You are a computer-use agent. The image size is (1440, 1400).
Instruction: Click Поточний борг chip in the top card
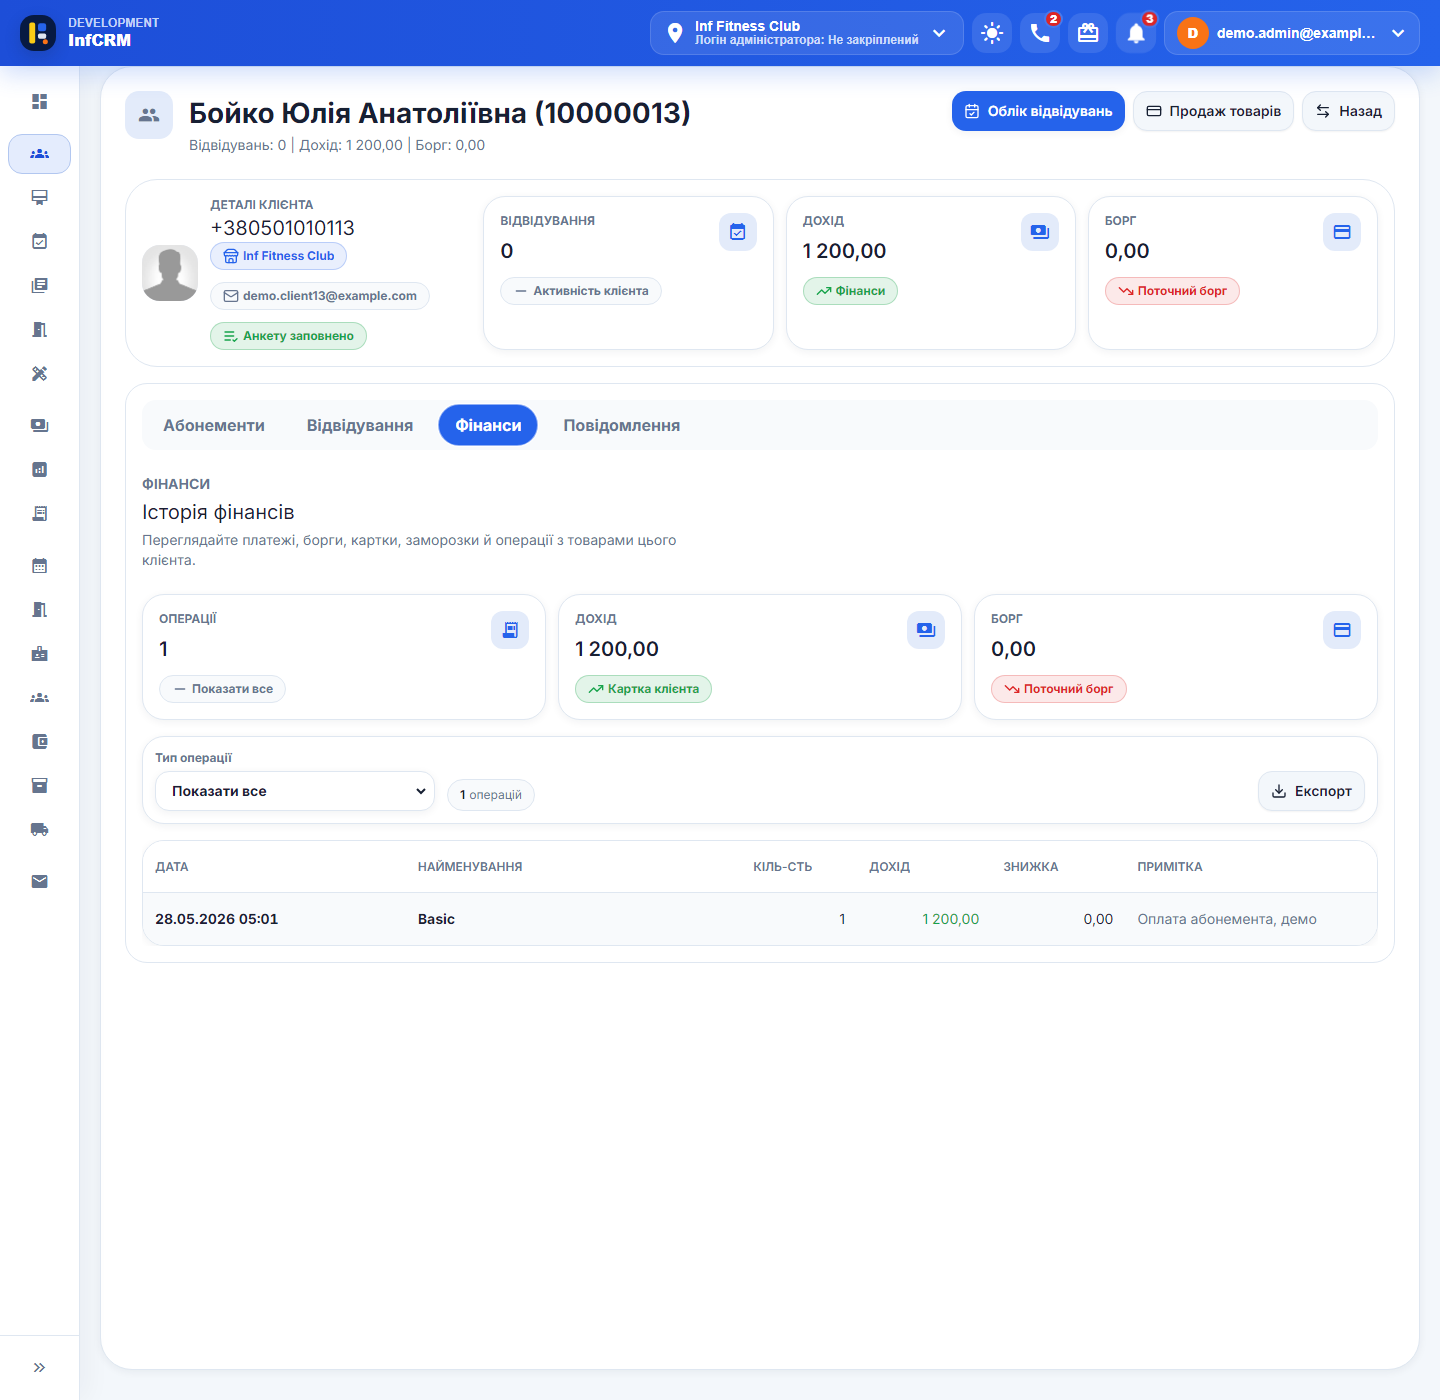(1172, 291)
